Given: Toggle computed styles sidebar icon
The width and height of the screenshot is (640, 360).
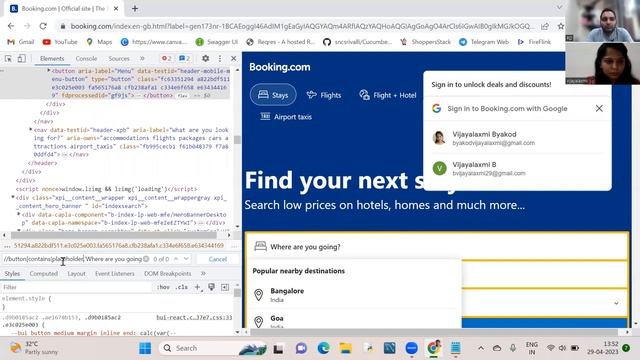Looking at the screenshot, I should pos(225,287).
